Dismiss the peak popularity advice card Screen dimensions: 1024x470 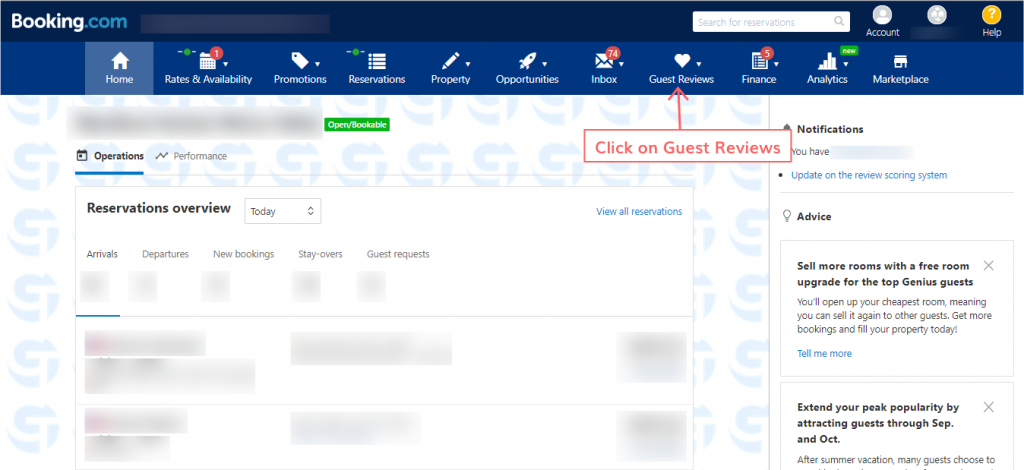(989, 407)
